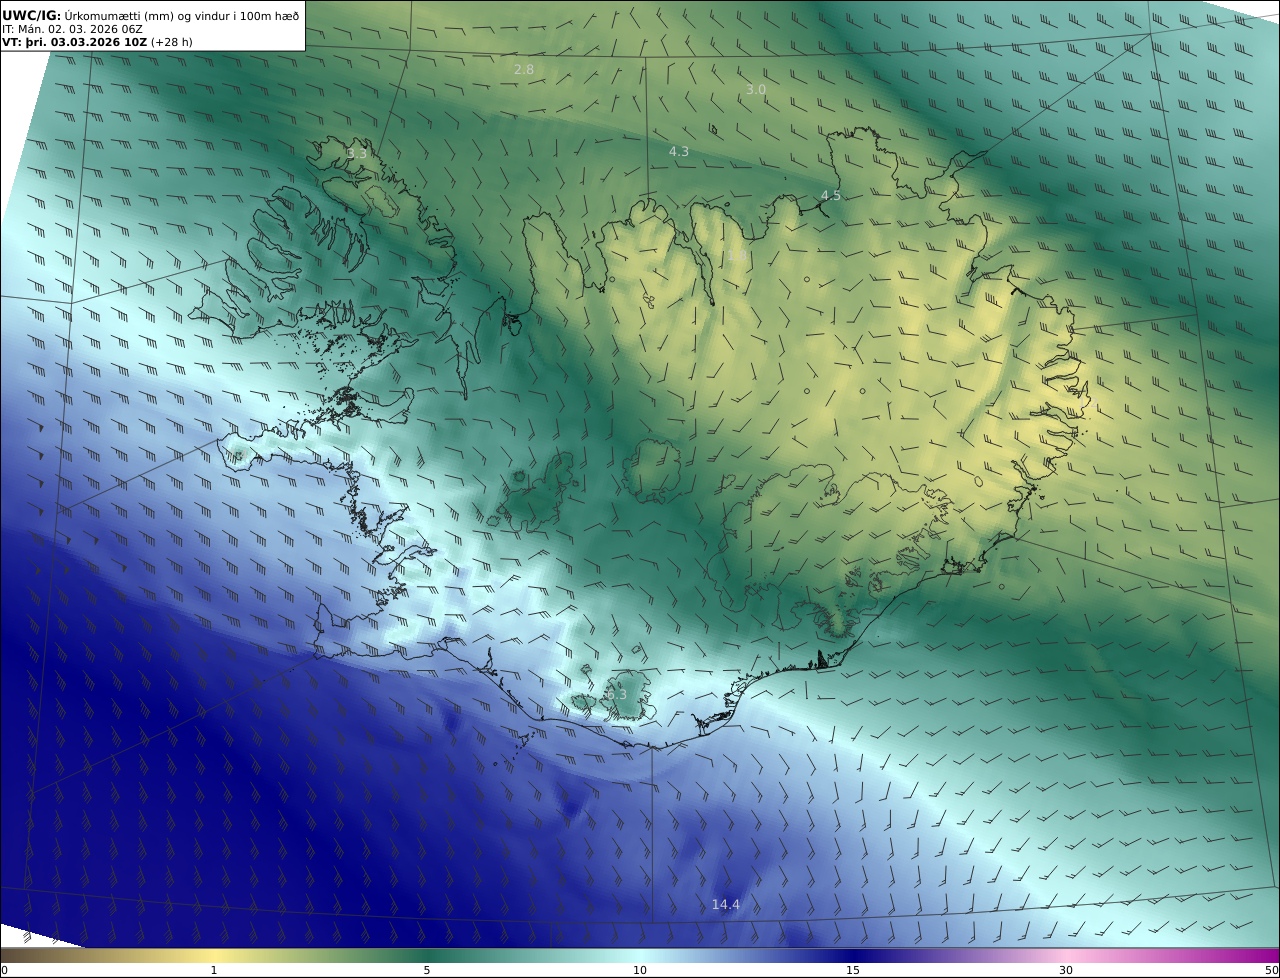This screenshot has width=1280, height=978.
Task: Click the 3.0 value label on the map
Action: 756,89
